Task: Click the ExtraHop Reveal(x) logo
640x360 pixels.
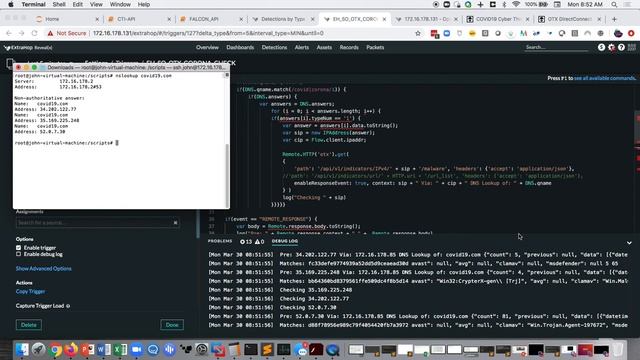Action: pyautogui.click(x=28, y=48)
